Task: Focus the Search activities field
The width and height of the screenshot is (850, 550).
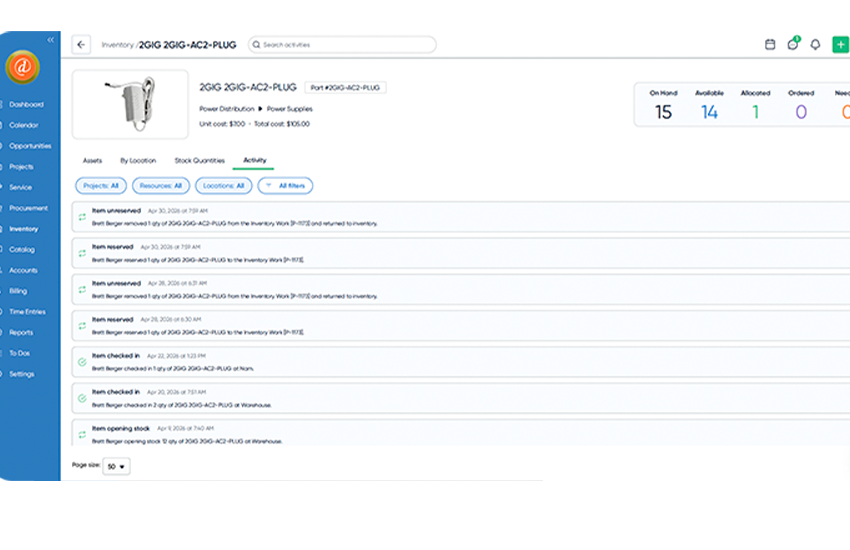Action: (x=342, y=44)
